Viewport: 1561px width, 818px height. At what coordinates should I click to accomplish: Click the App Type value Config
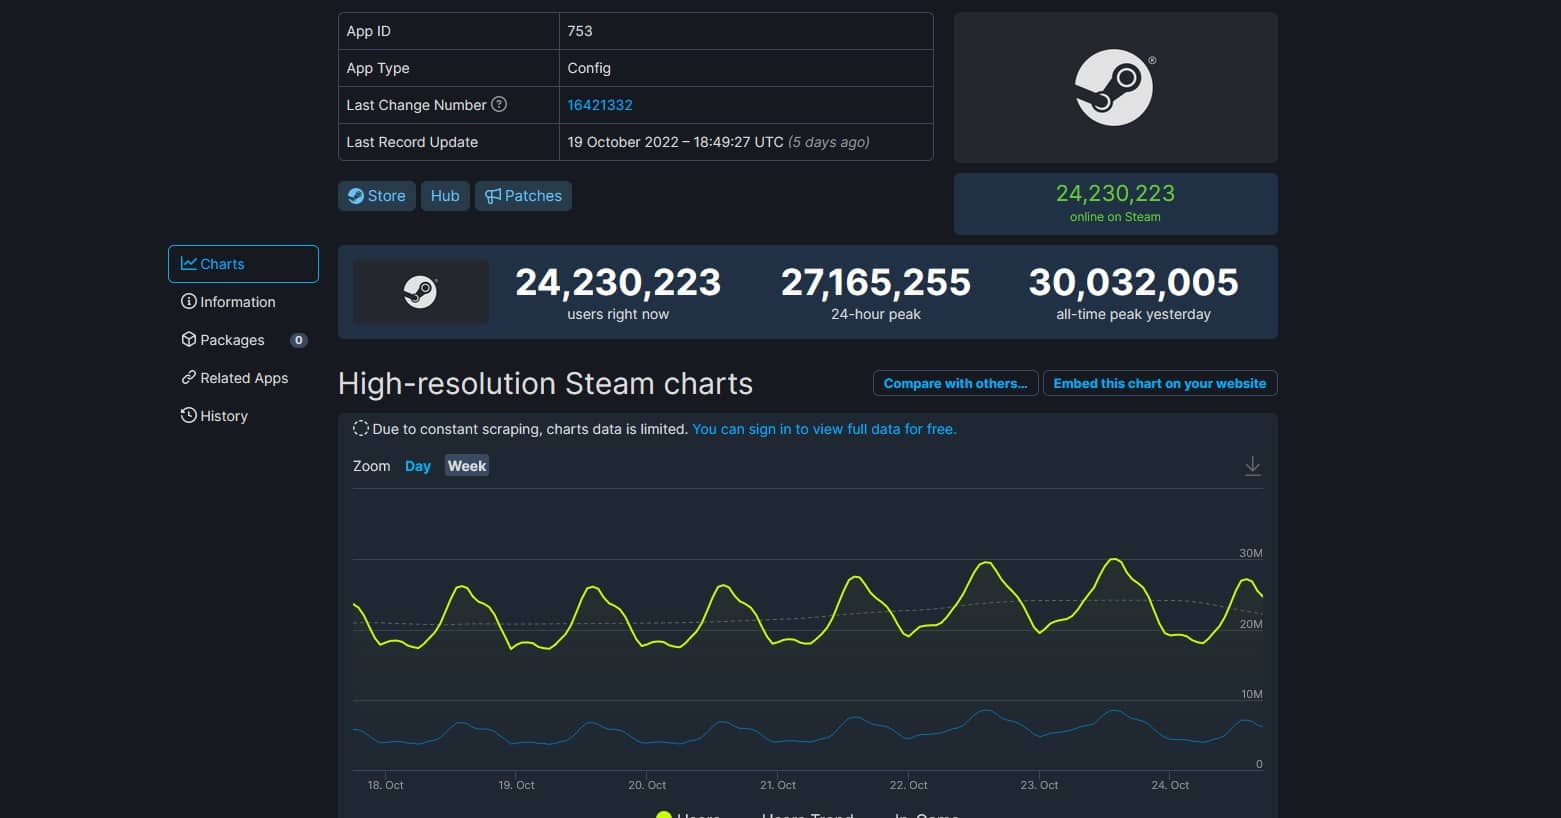[589, 68]
